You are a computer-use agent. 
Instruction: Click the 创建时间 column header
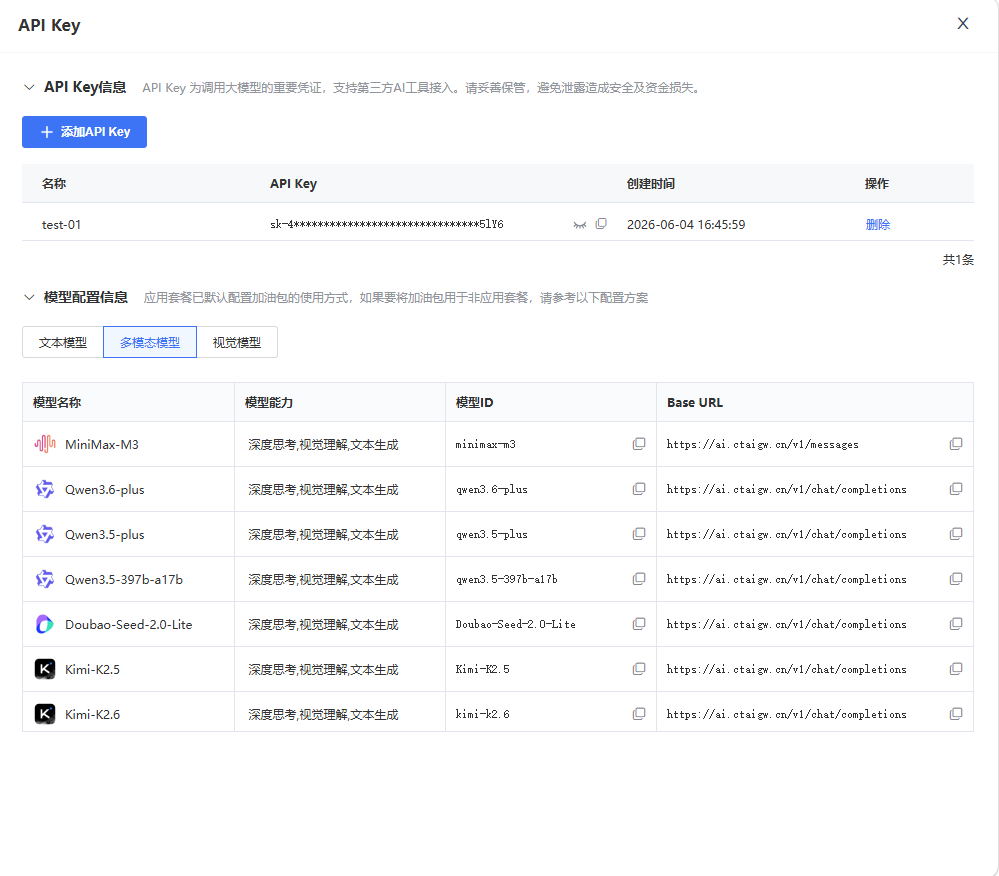[x=650, y=183]
